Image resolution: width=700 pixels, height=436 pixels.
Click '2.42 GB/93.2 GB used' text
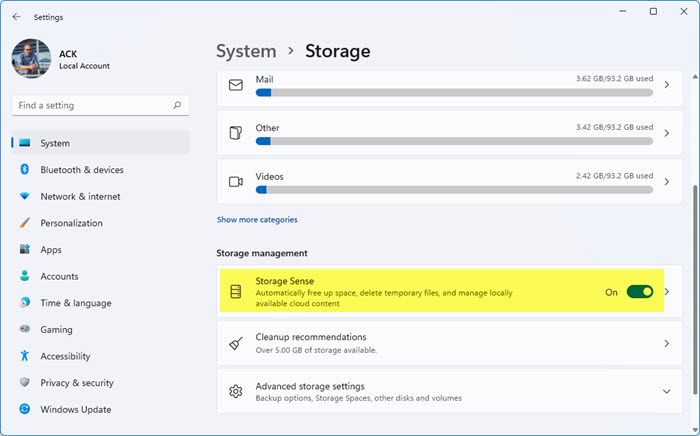click(614, 176)
